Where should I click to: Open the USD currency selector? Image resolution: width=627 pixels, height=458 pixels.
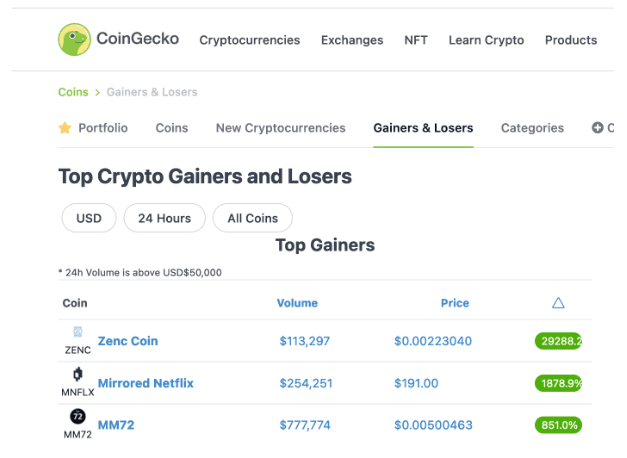(89, 218)
